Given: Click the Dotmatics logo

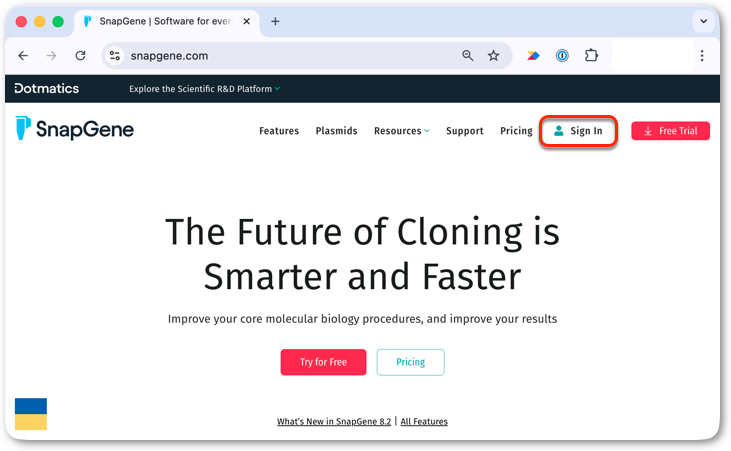Looking at the screenshot, I should [47, 89].
